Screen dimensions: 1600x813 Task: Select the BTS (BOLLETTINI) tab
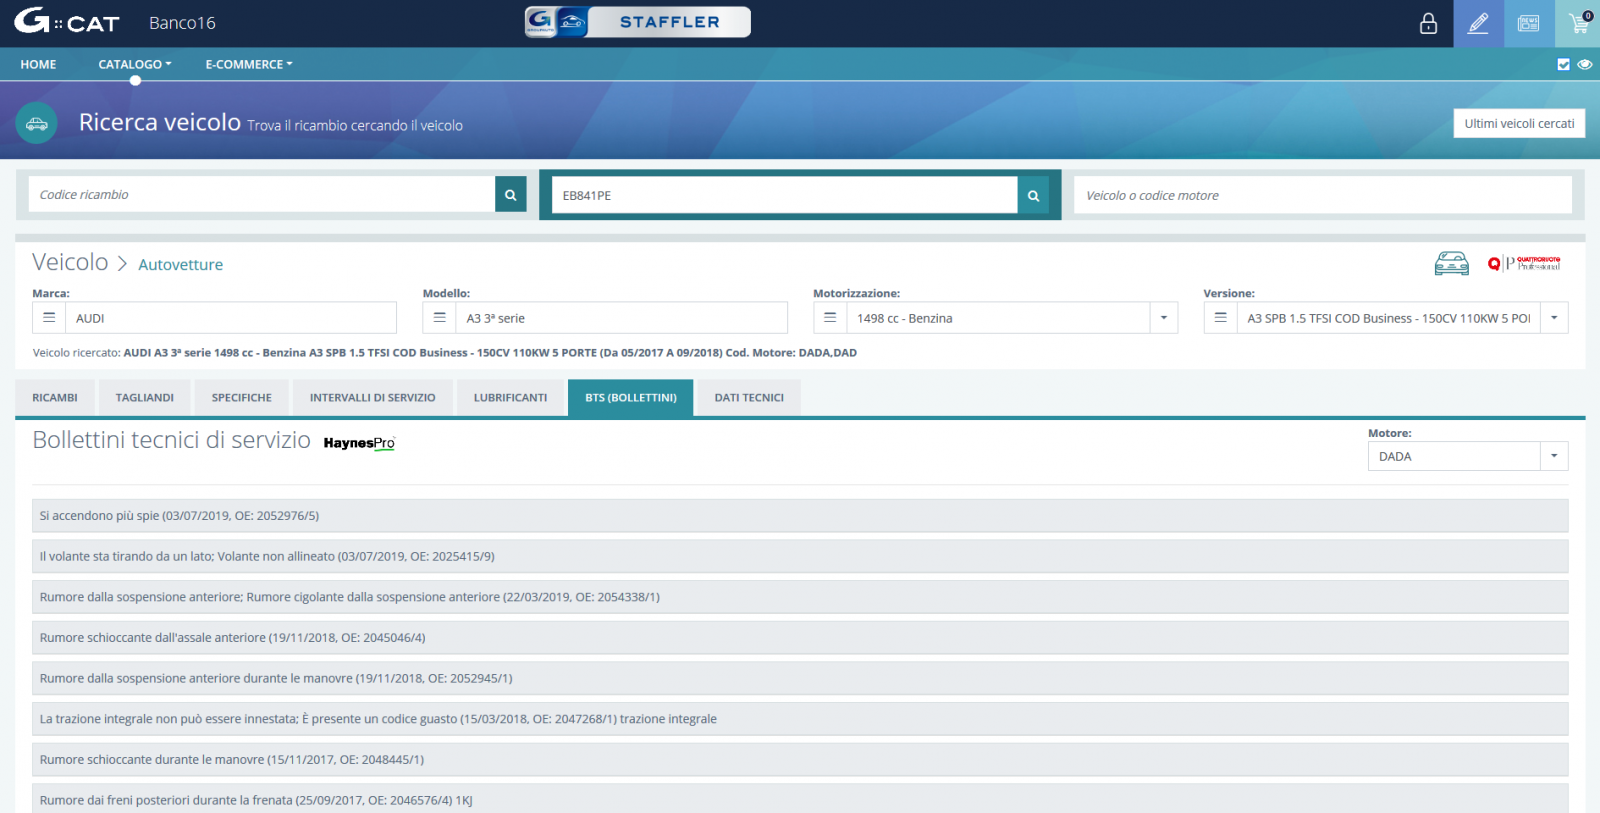pyautogui.click(x=631, y=398)
